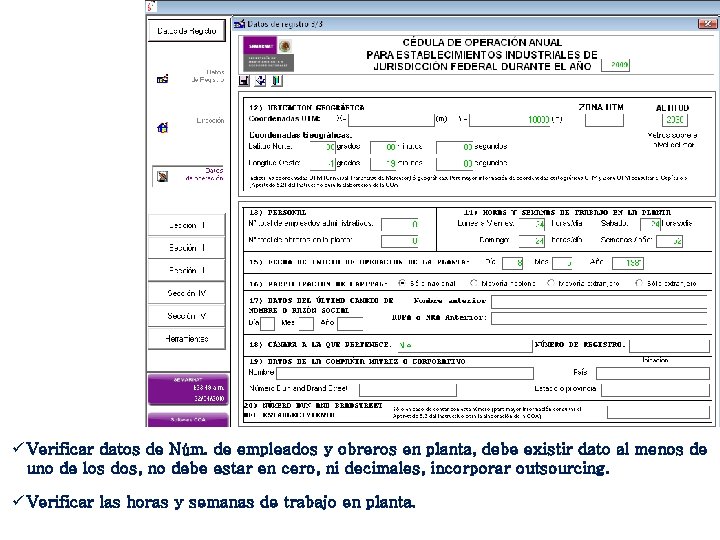This screenshot has width=720, height=540.
Task: Select the 'Sólo nacional' capital radio button
Action: pyautogui.click(x=402, y=283)
